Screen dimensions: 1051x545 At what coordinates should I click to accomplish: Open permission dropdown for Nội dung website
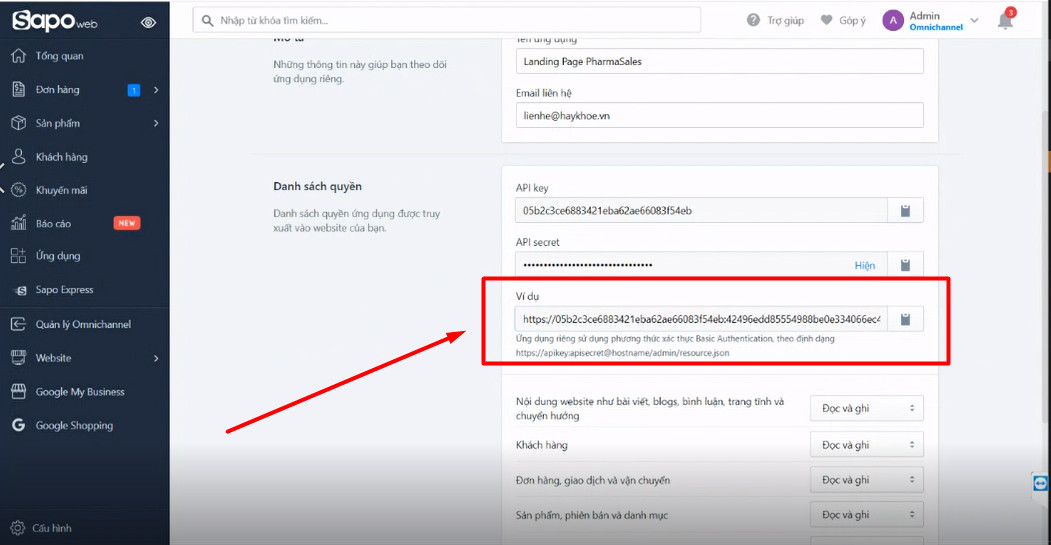click(x=867, y=408)
